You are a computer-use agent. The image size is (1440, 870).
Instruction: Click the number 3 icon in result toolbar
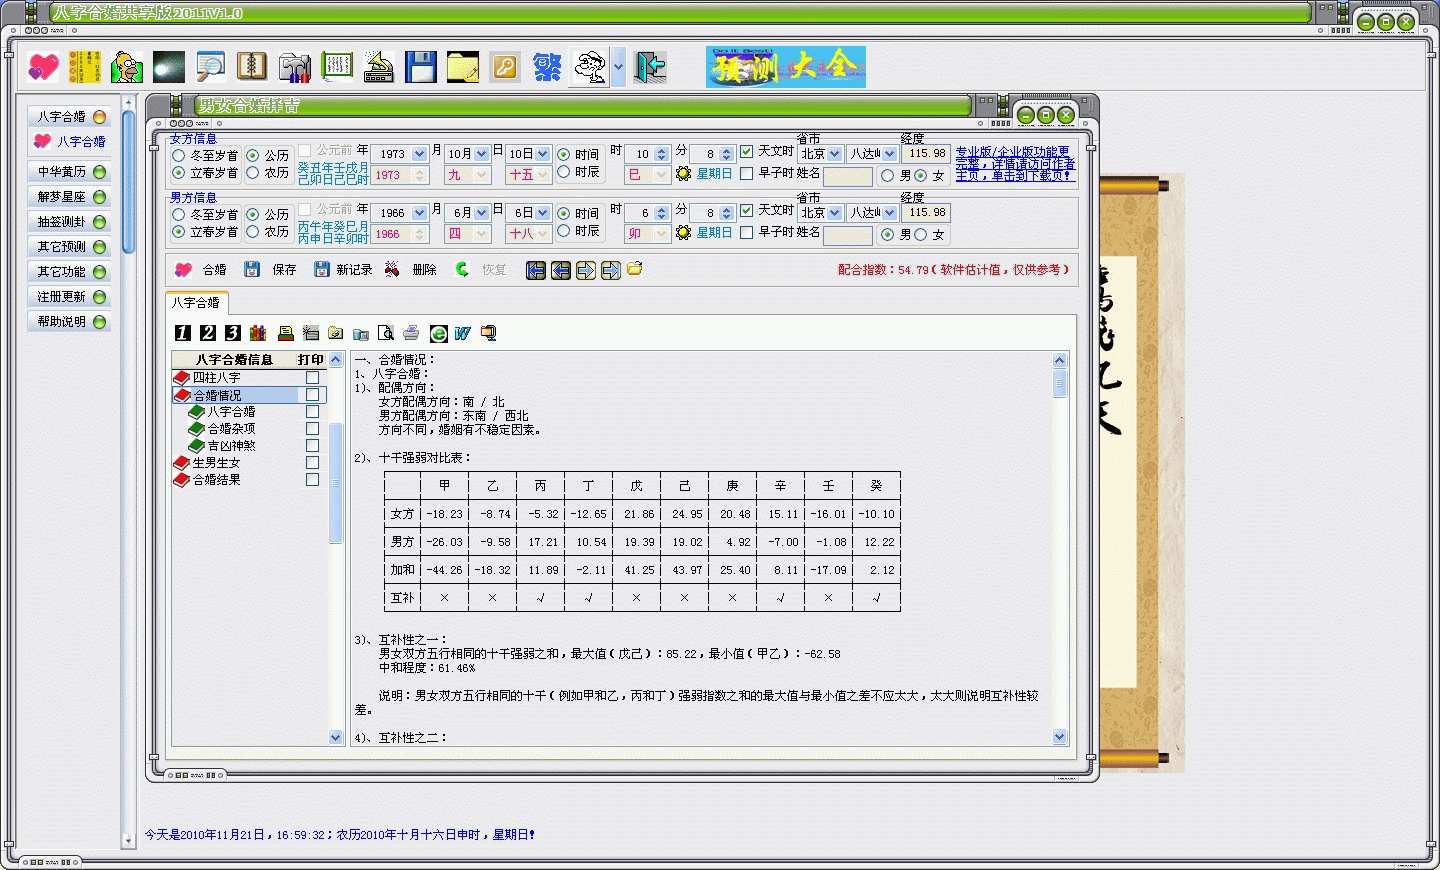[233, 333]
